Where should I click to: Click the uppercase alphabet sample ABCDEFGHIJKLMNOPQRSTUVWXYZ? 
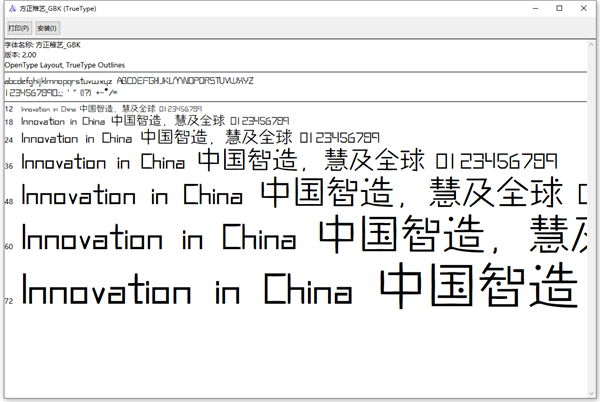pos(185,81)
